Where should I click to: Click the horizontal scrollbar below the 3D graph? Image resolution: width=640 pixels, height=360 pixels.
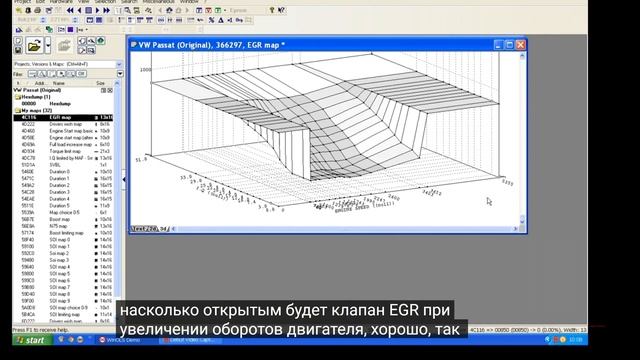point(345,229)
